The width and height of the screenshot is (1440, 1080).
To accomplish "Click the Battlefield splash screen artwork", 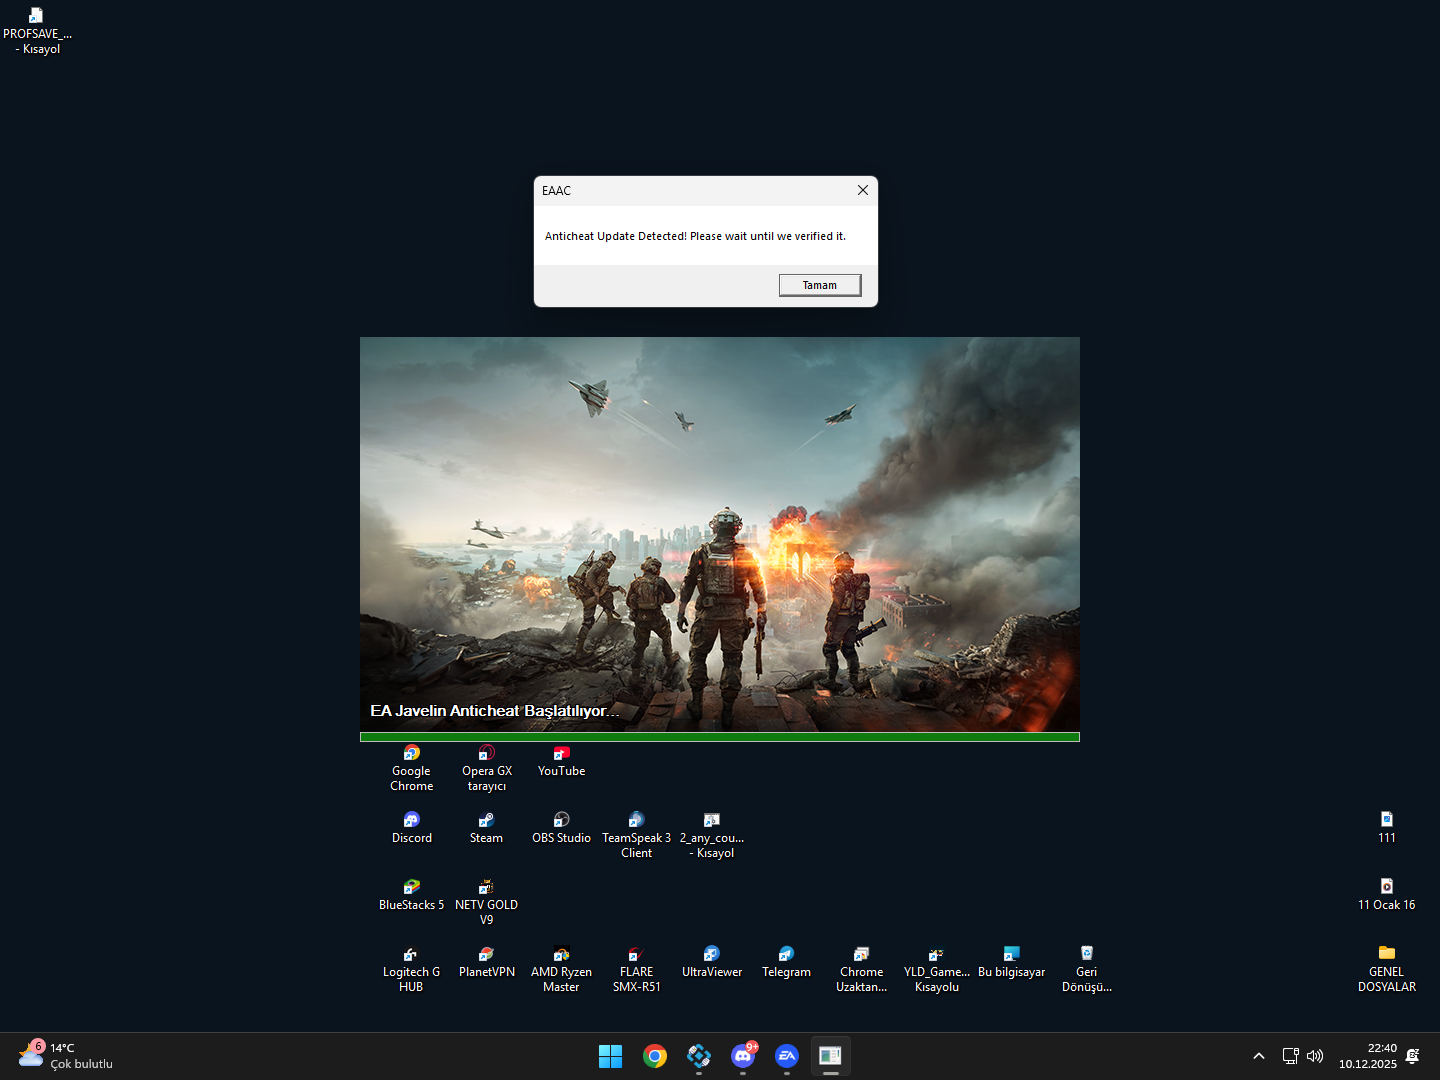I will pyautogui.click(x=720, y=534).
